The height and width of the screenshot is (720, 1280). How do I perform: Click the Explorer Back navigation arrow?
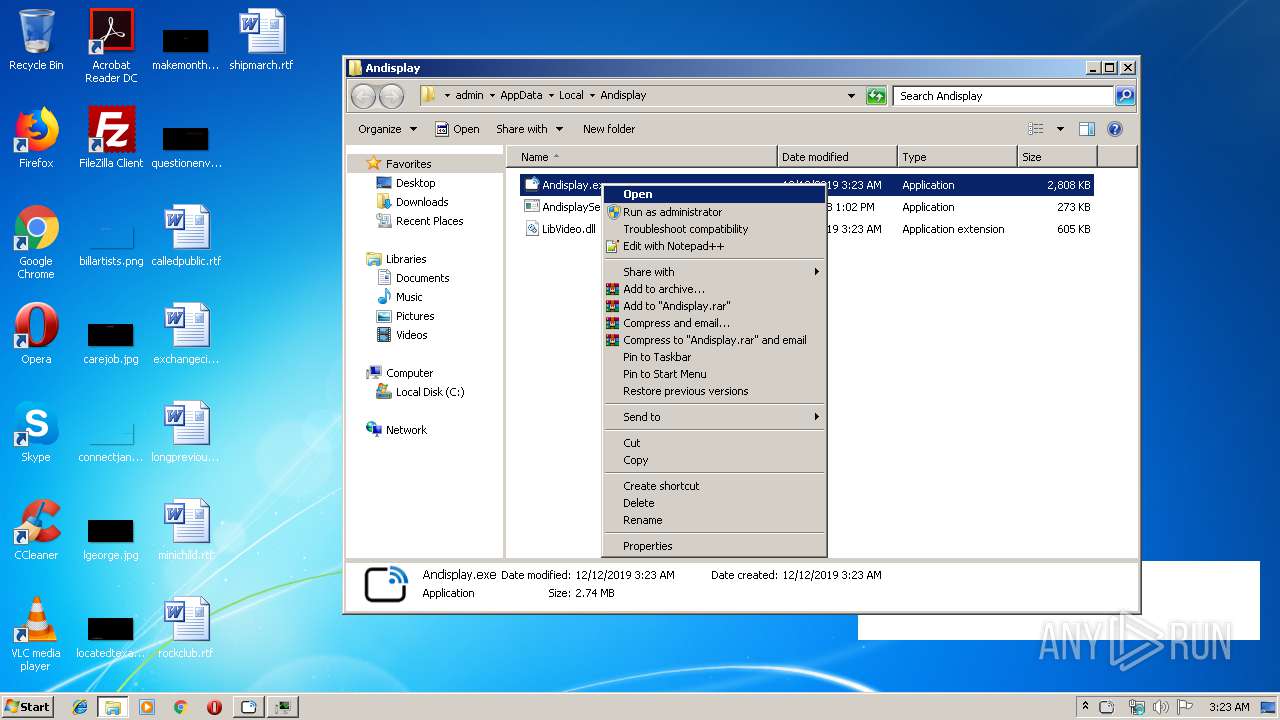(364, 96)
